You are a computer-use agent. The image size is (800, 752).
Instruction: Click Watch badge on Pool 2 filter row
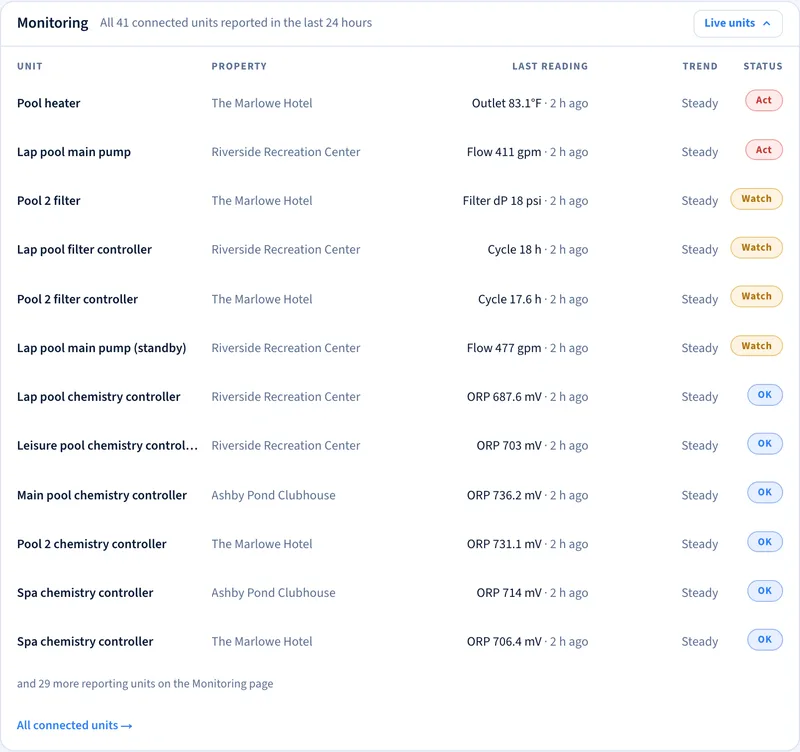756,199
